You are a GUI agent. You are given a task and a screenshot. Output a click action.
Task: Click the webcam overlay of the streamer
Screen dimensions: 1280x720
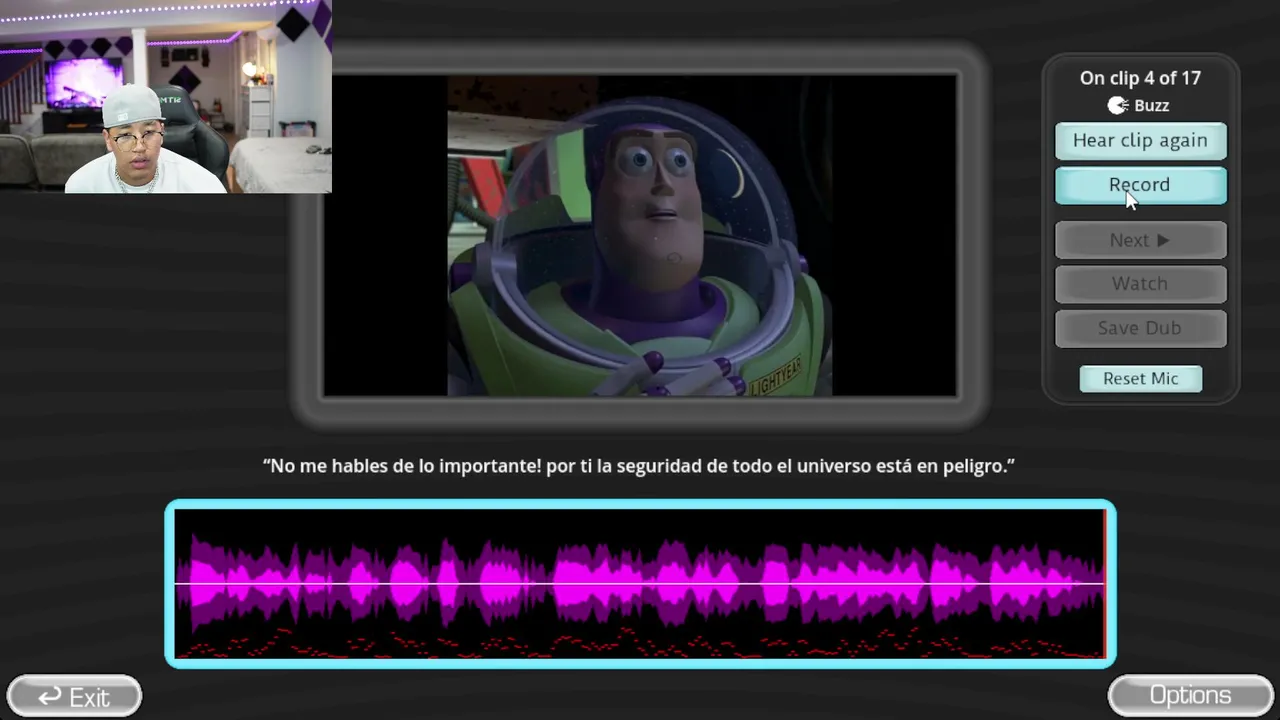(166, 96)
